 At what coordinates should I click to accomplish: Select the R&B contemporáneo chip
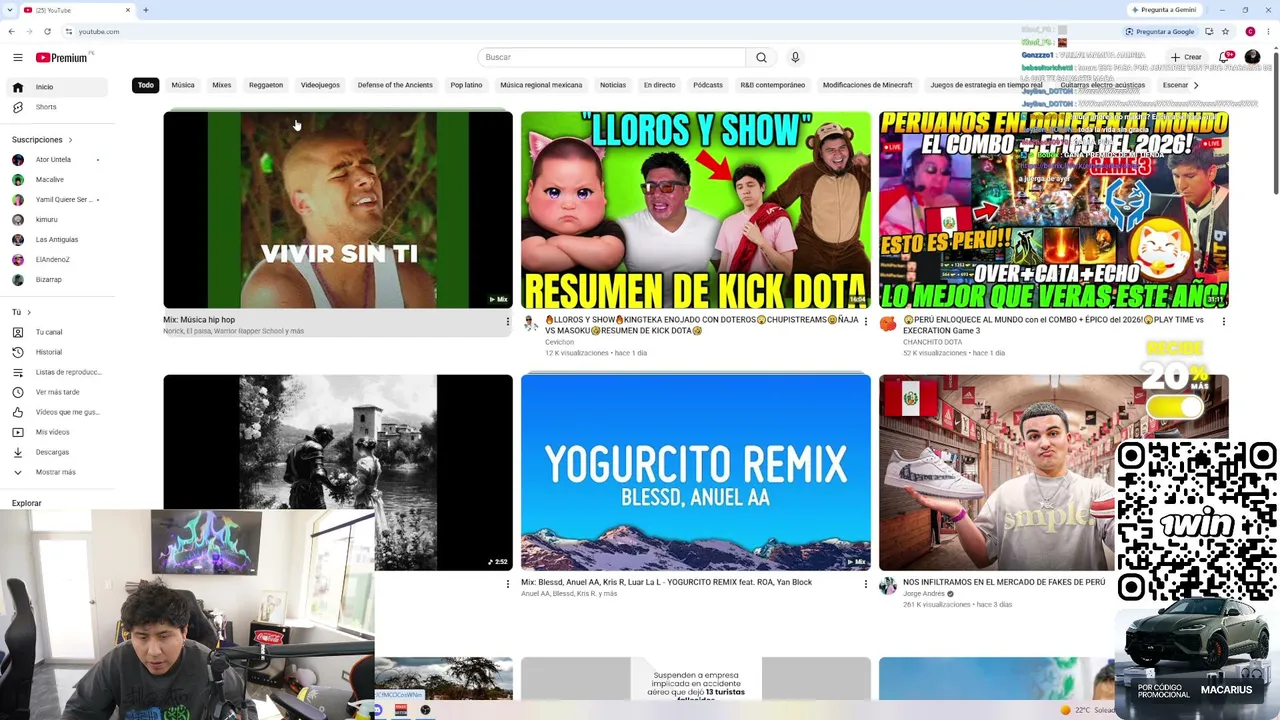point(773,85)
